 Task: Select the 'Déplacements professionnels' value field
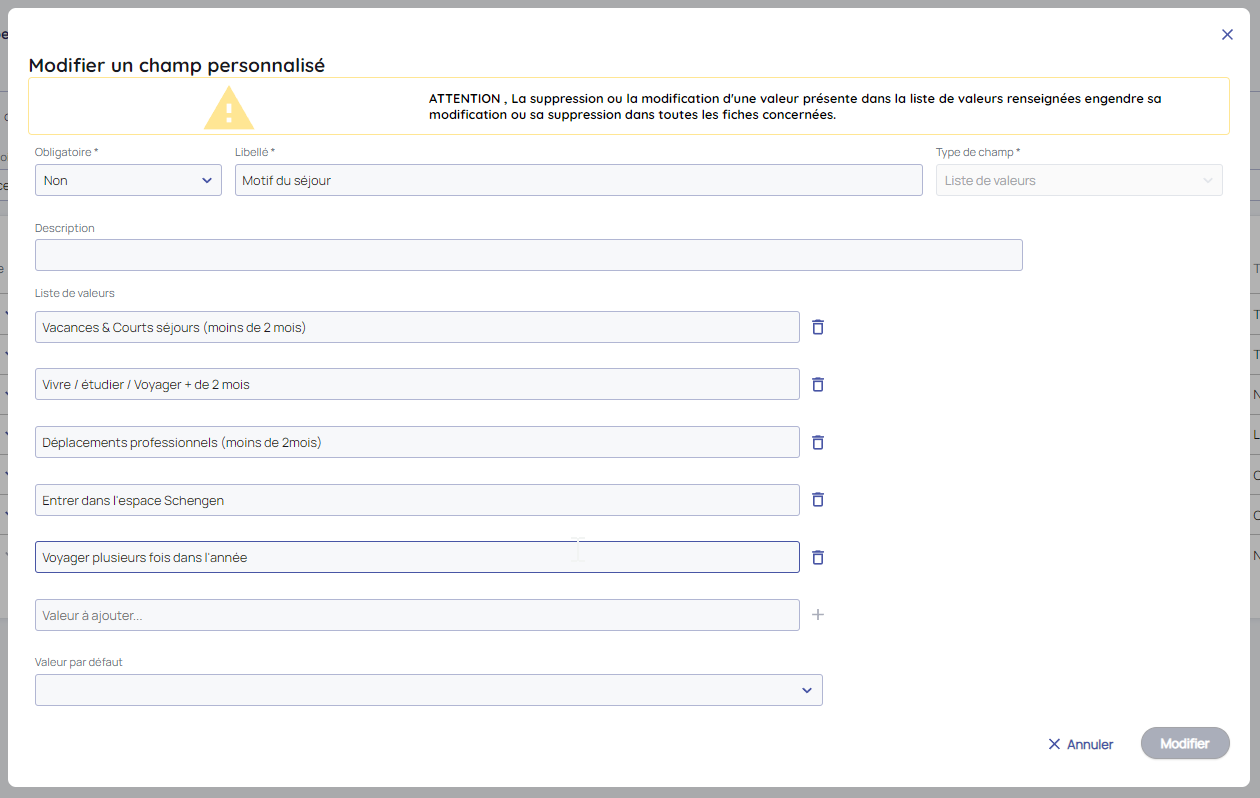pyautogui.click(x=417, y=442)
